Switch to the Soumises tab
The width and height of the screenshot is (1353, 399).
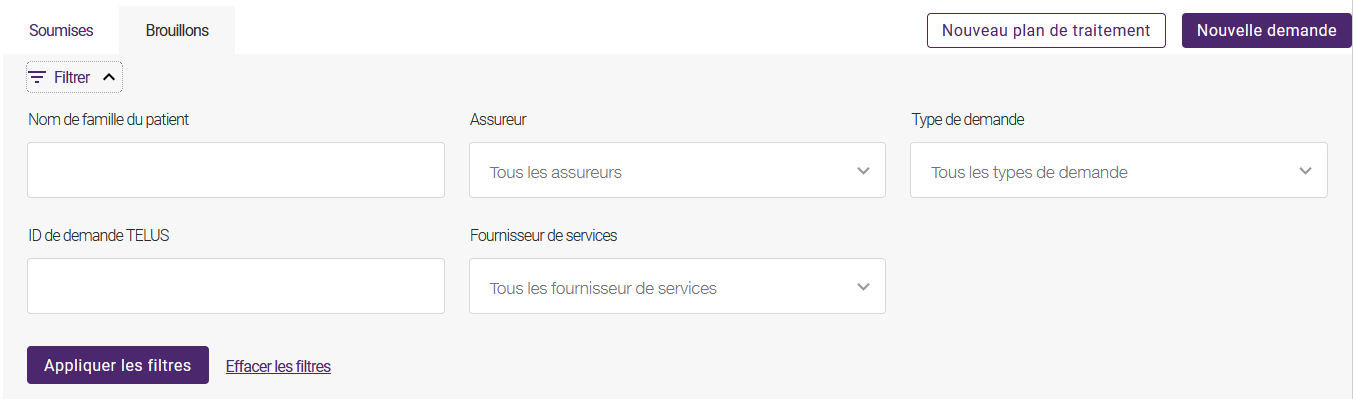[61, 30]
